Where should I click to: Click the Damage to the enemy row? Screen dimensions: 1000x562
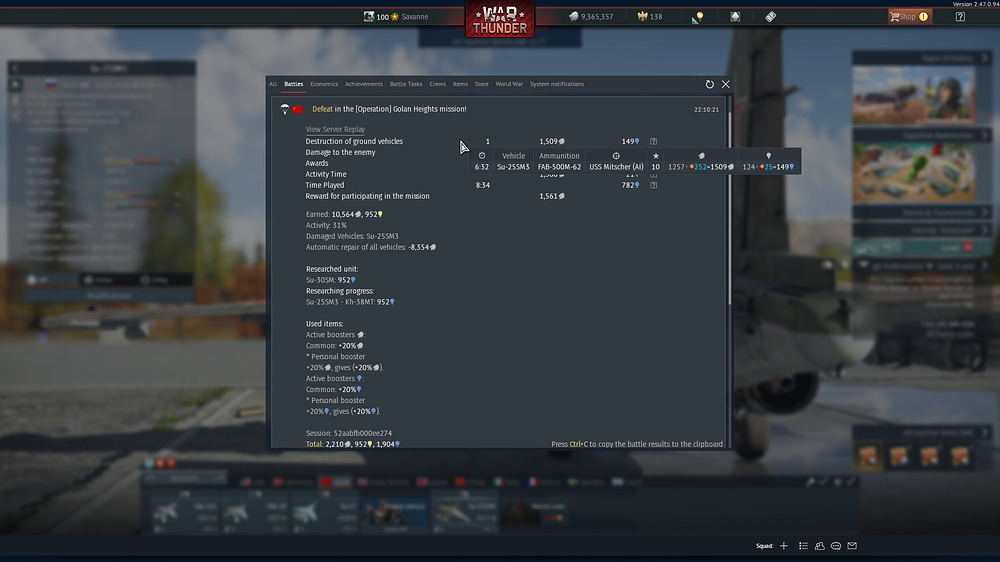coord(341,152)
